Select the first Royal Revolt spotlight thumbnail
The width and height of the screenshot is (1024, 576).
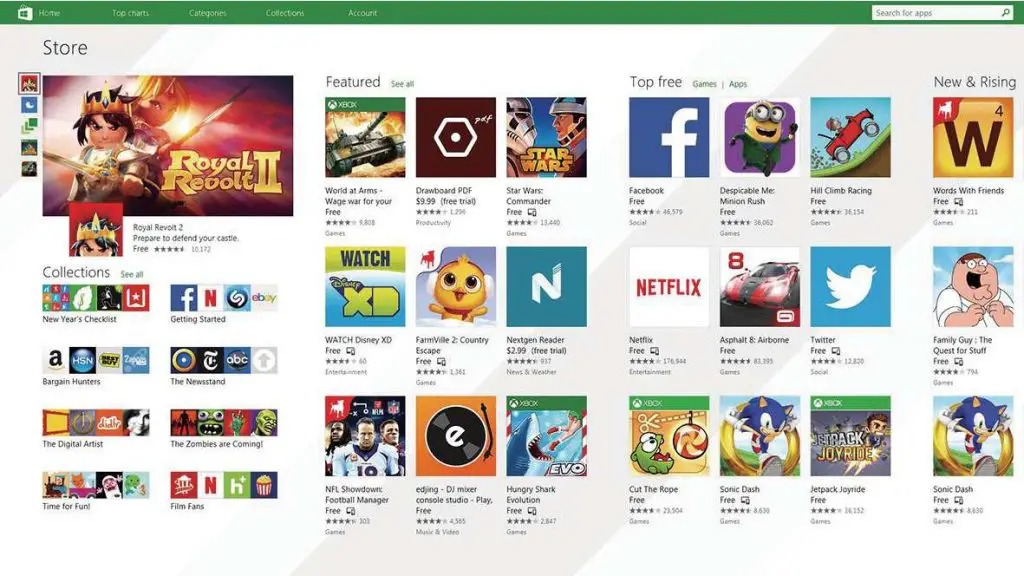[x=29, y=83]
